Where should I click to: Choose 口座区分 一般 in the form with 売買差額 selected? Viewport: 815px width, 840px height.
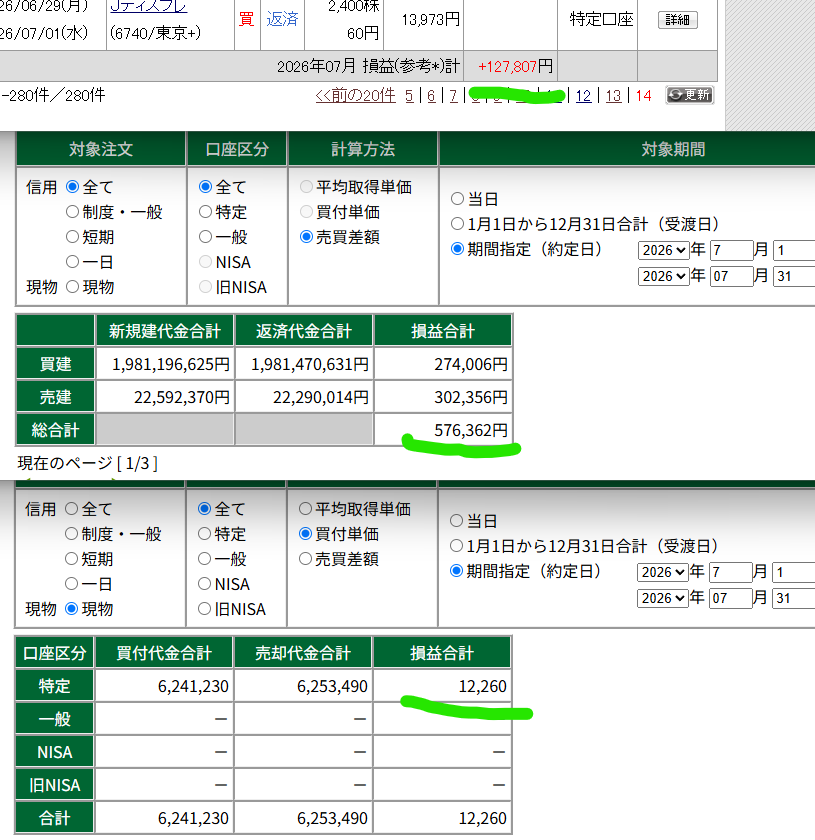[x=205, y=237]
